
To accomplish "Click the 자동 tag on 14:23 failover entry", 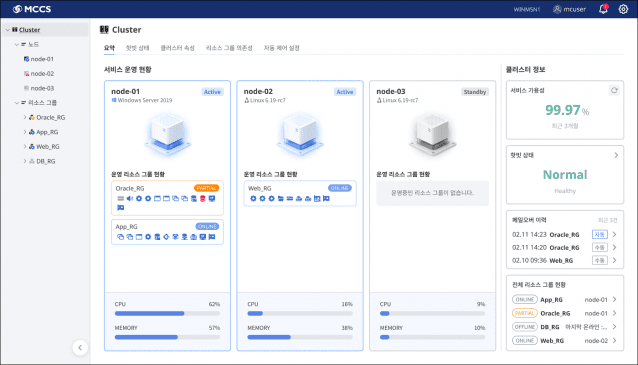I will tap(600, 234).
